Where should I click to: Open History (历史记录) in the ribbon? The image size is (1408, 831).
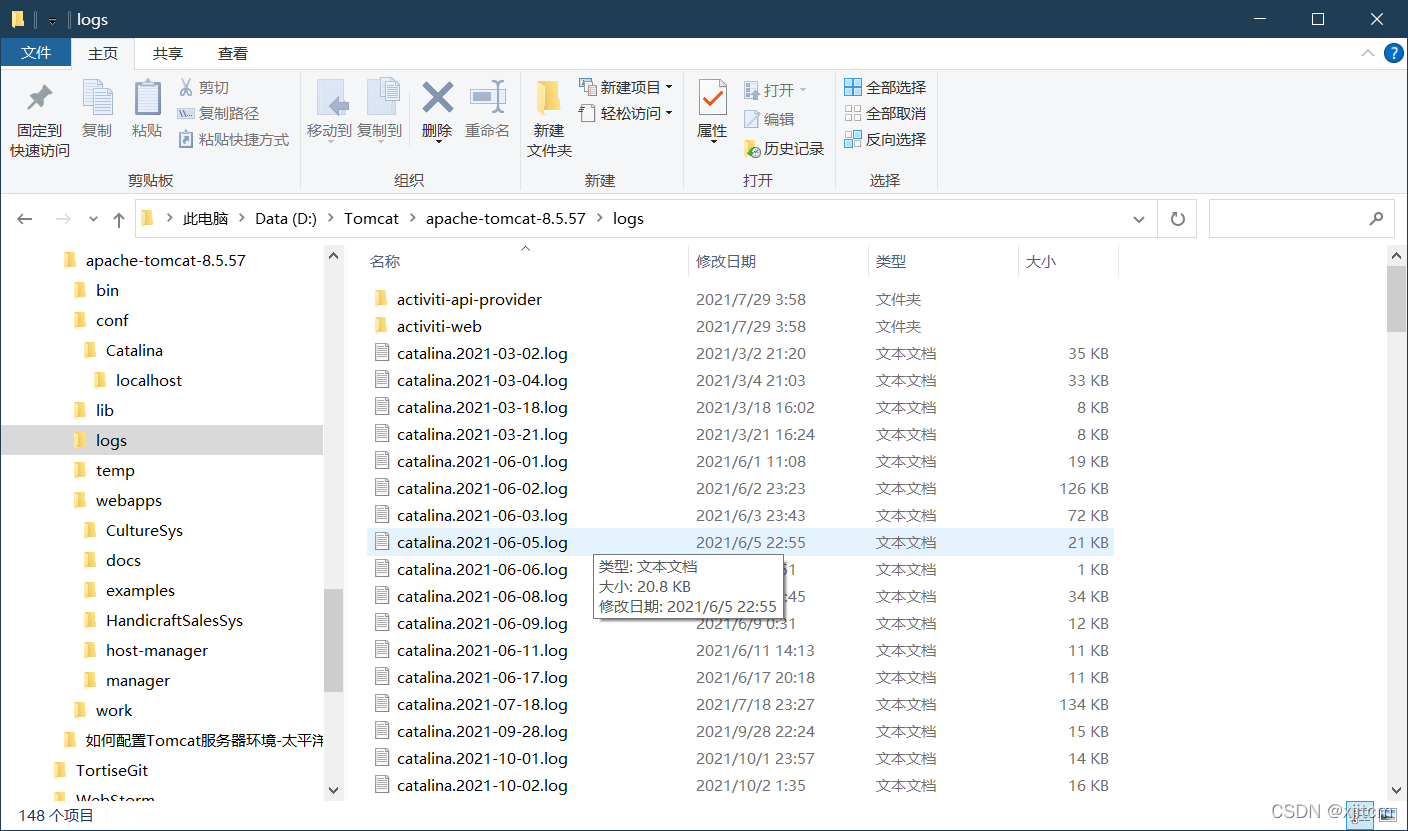(x=784, y=149)
